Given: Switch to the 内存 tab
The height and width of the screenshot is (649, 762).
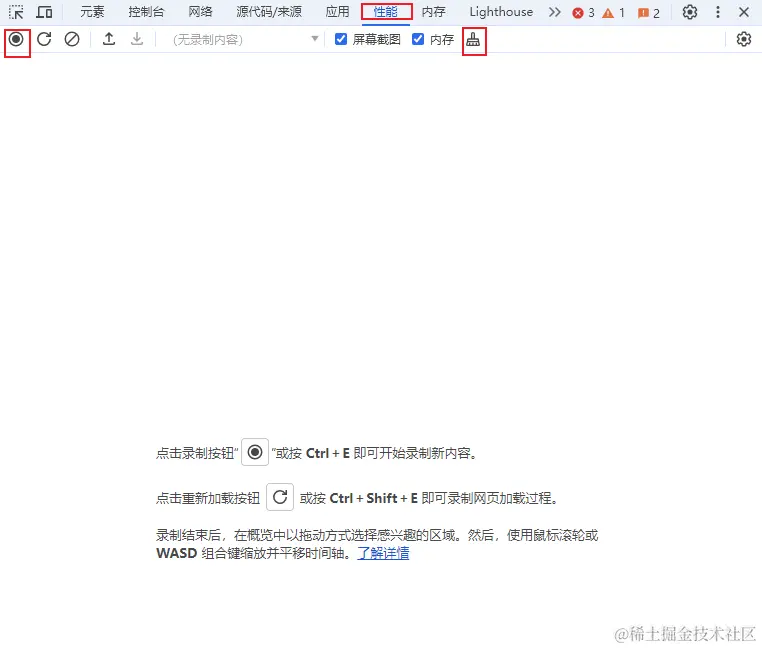Looking at the screenshot, I should click(433, 12).
